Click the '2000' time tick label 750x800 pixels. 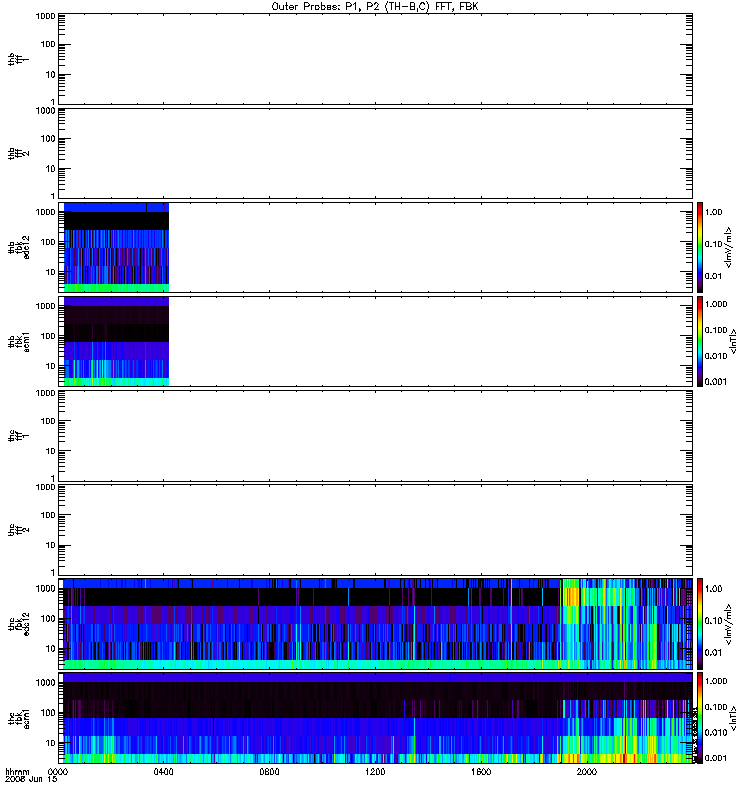pyautogui.click(x=587, y=772)
